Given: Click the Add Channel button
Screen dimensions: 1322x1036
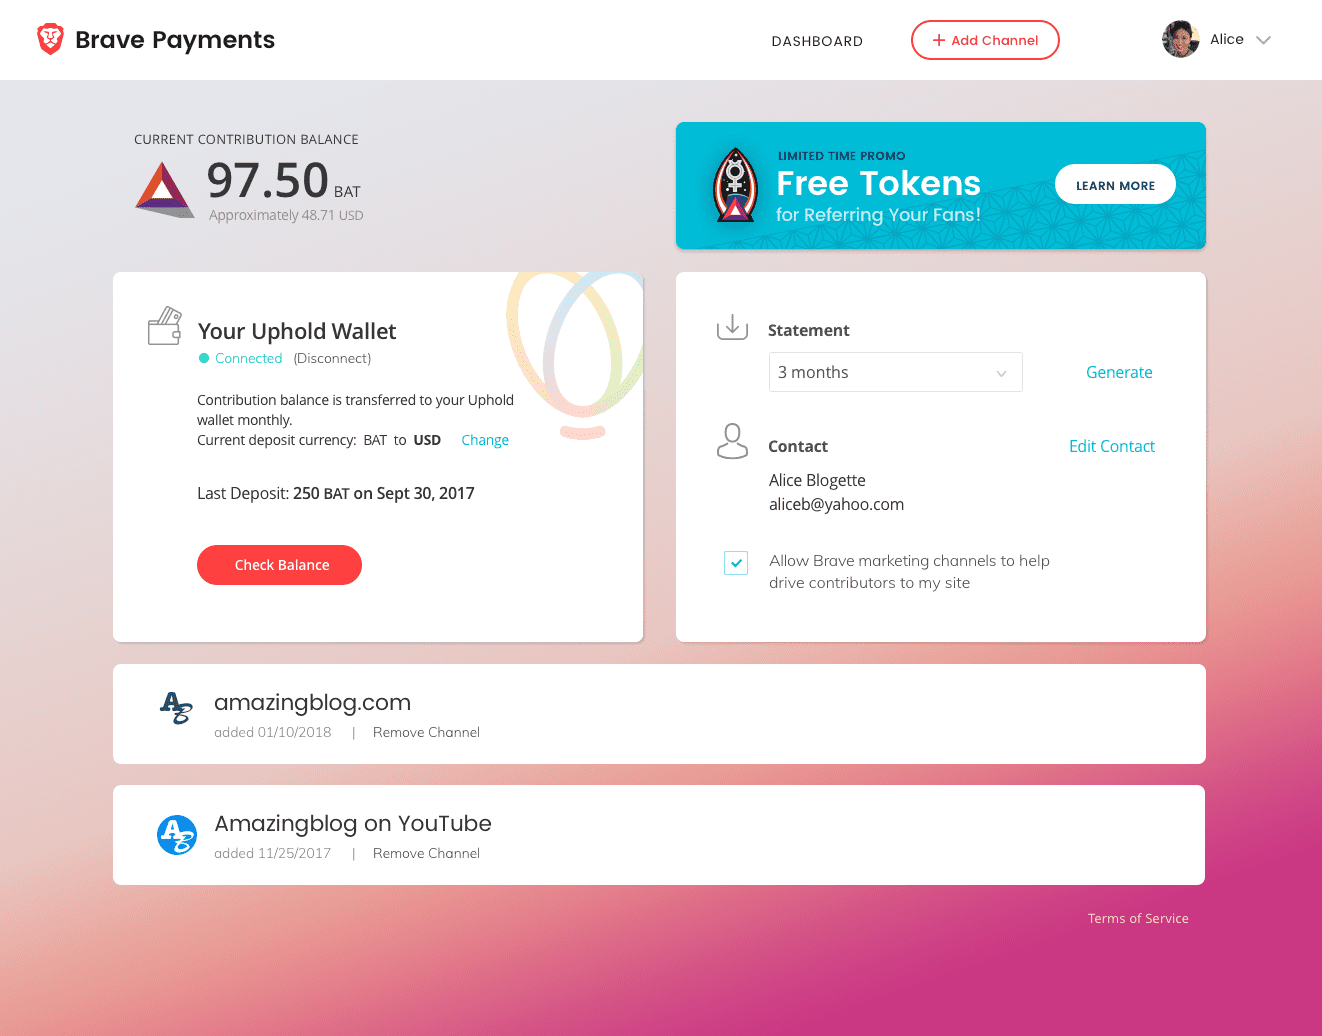Looking at the screenshot, I should (985, 40).
